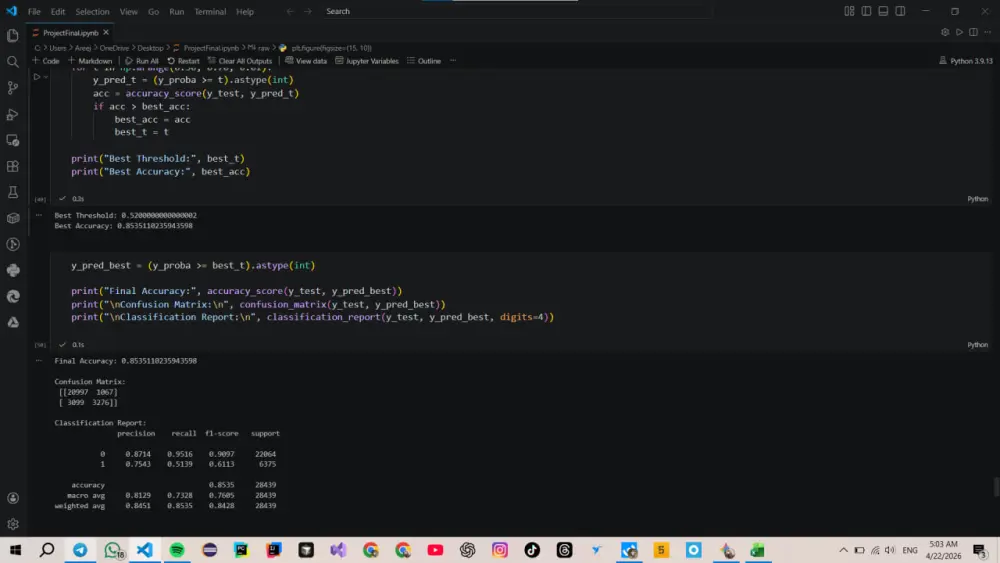
Task: Toggle the primary side bar layout icon
Action: [x=866, y=11]
